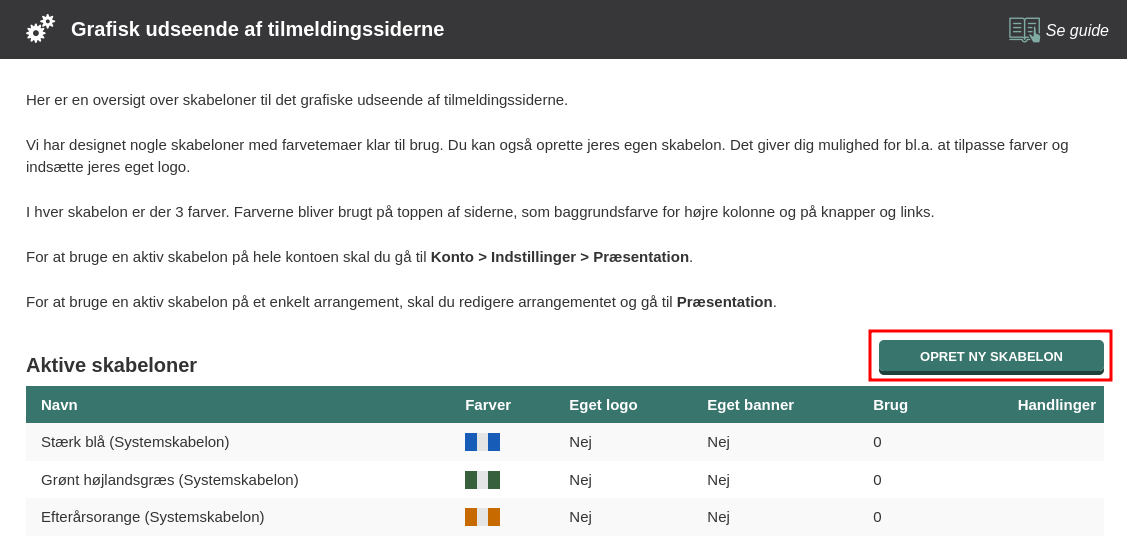Click the Efterårsorange color swatch
The width and height of the screenshot is (1127, 540).
pos(482,517)
